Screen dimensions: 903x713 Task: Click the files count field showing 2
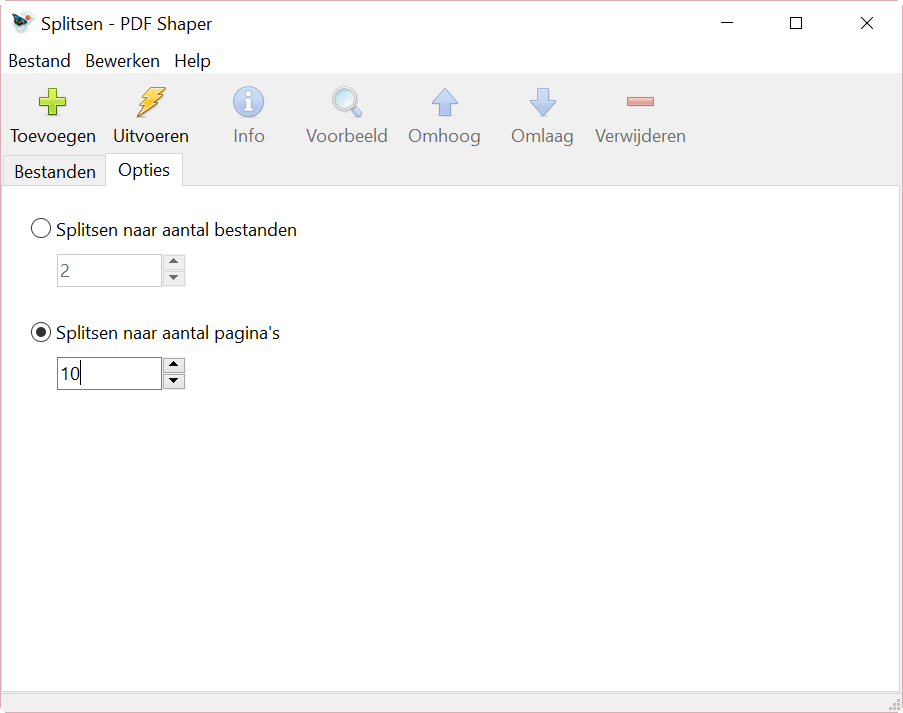109,270
